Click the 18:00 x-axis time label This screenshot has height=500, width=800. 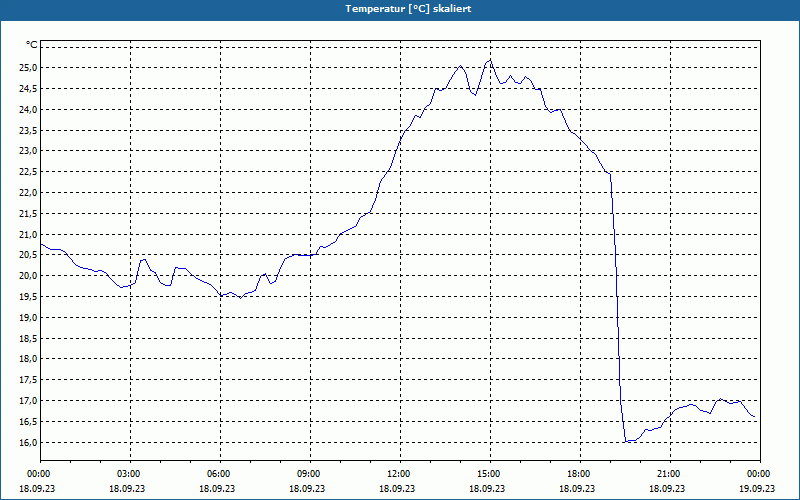pyautogui.click(x=580, y=473)
